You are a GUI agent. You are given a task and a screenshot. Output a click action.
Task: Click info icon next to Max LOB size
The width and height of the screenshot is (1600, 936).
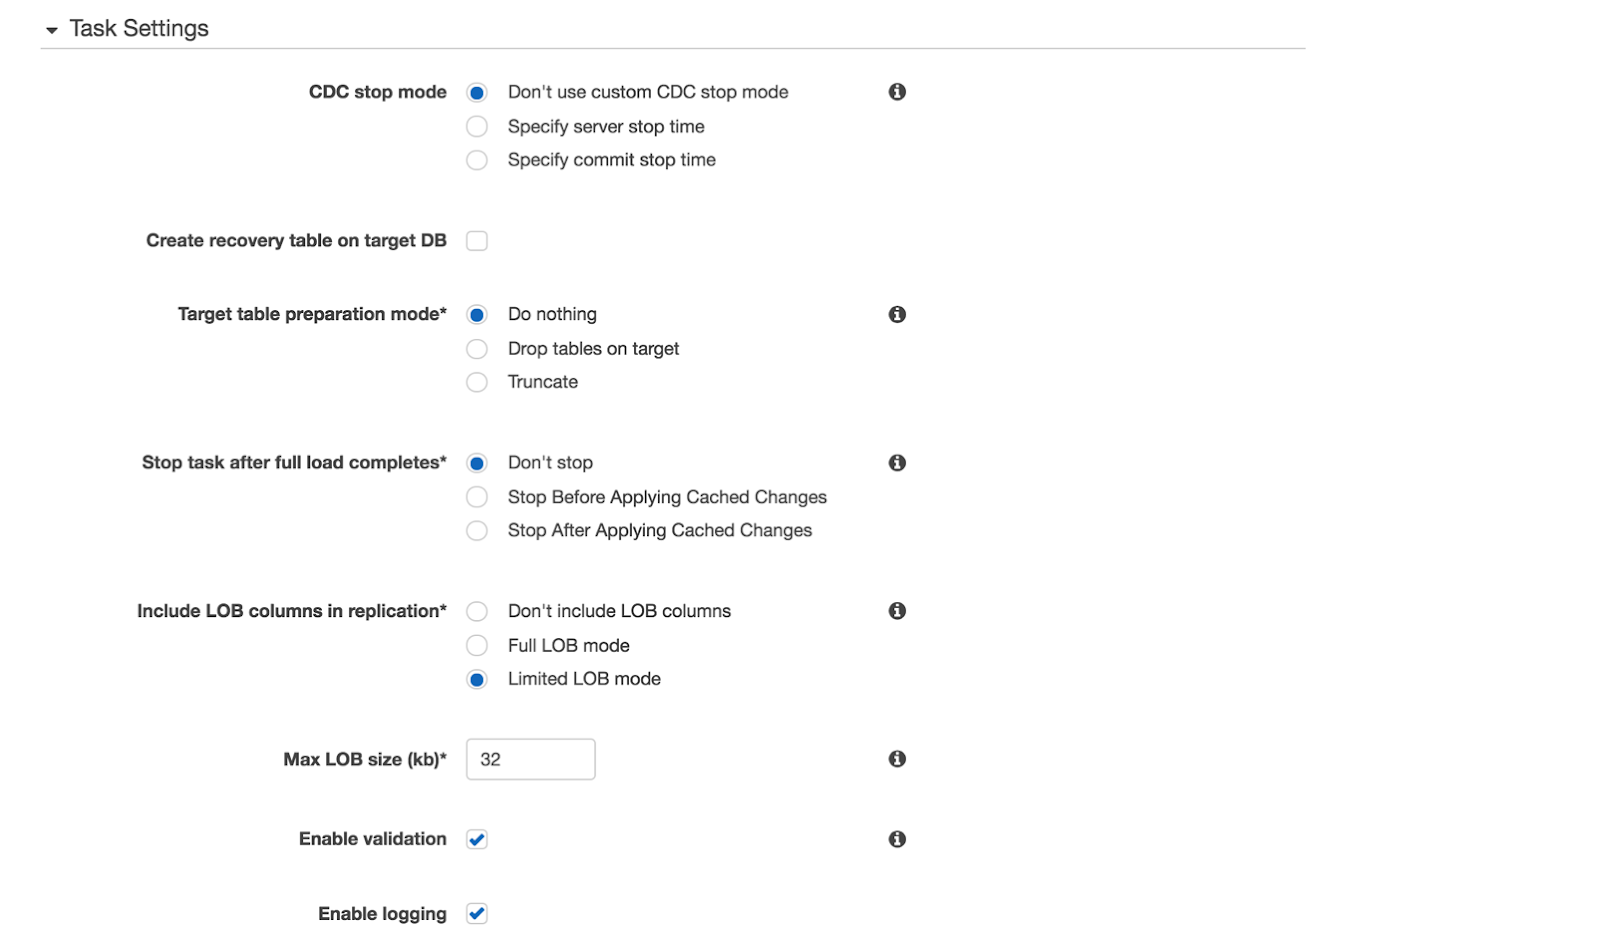click(897, 759)
